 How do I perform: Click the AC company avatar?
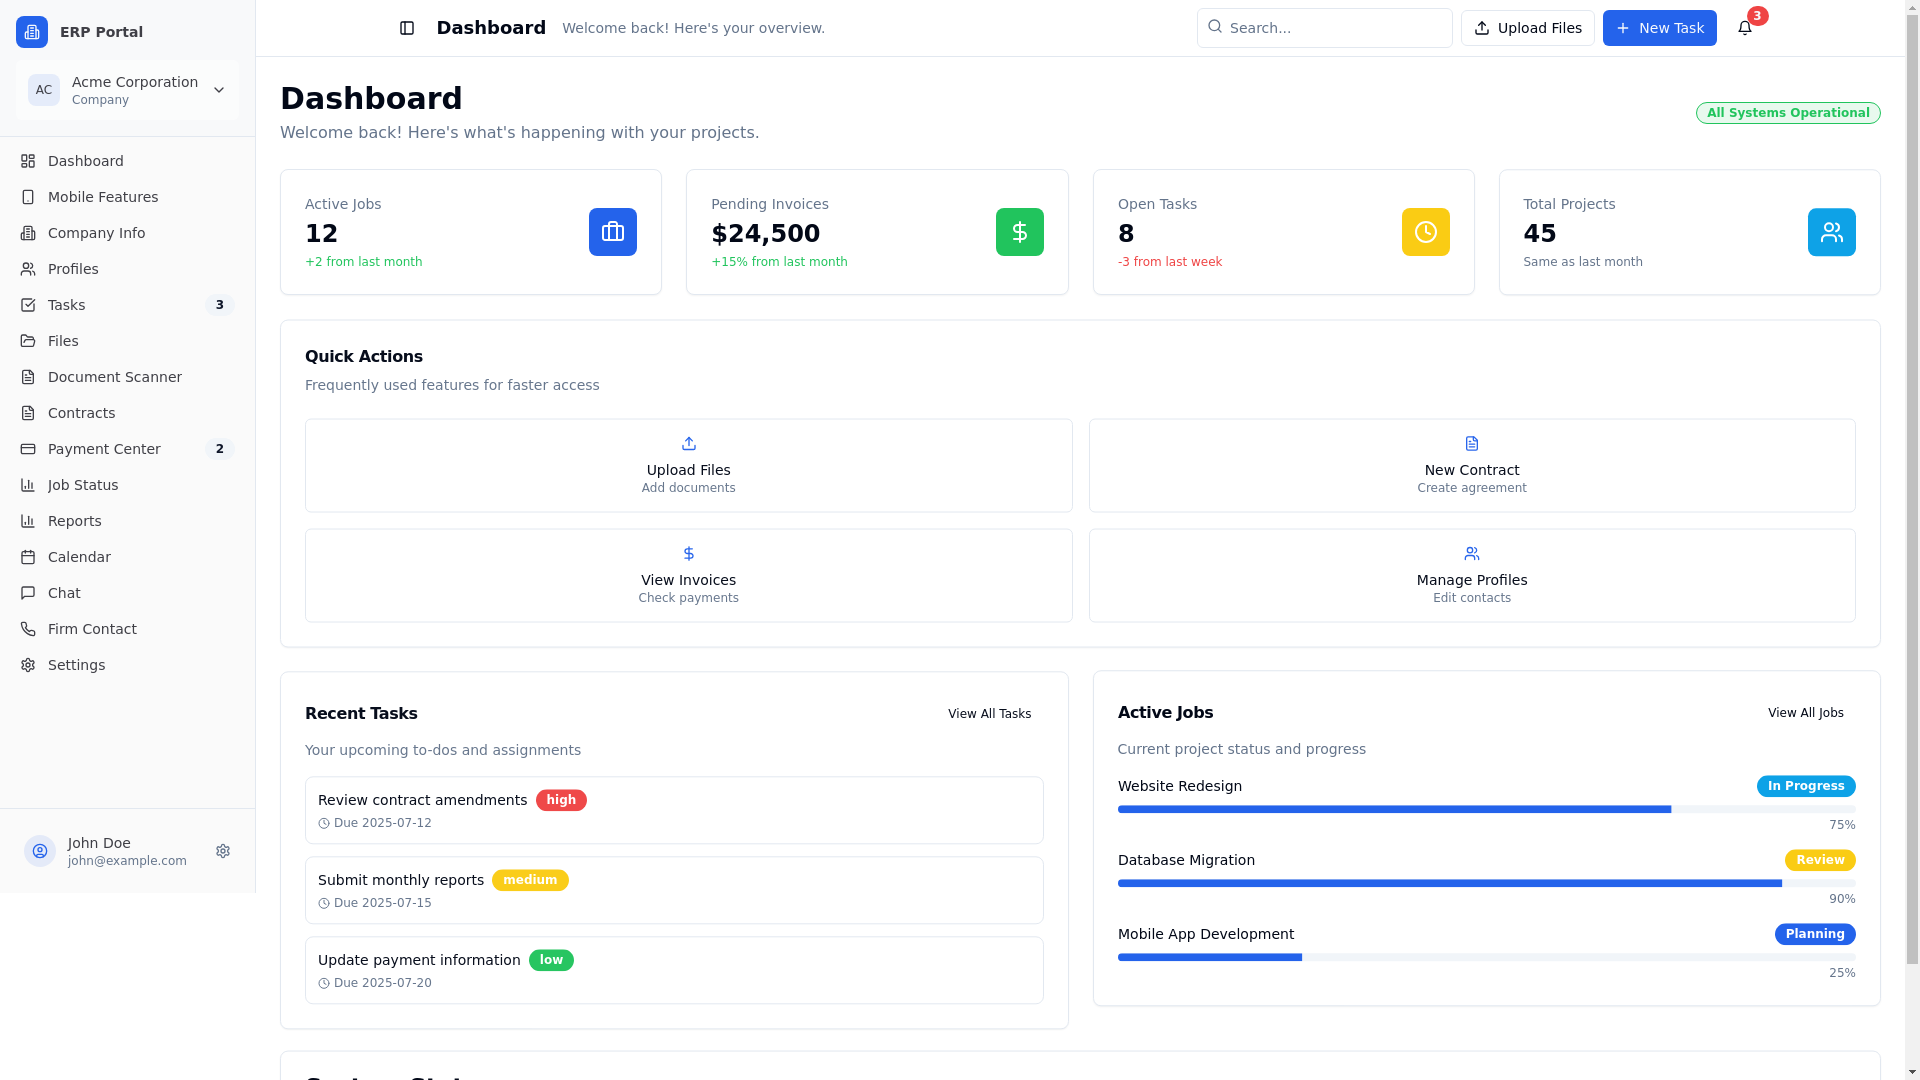(44, 90)
